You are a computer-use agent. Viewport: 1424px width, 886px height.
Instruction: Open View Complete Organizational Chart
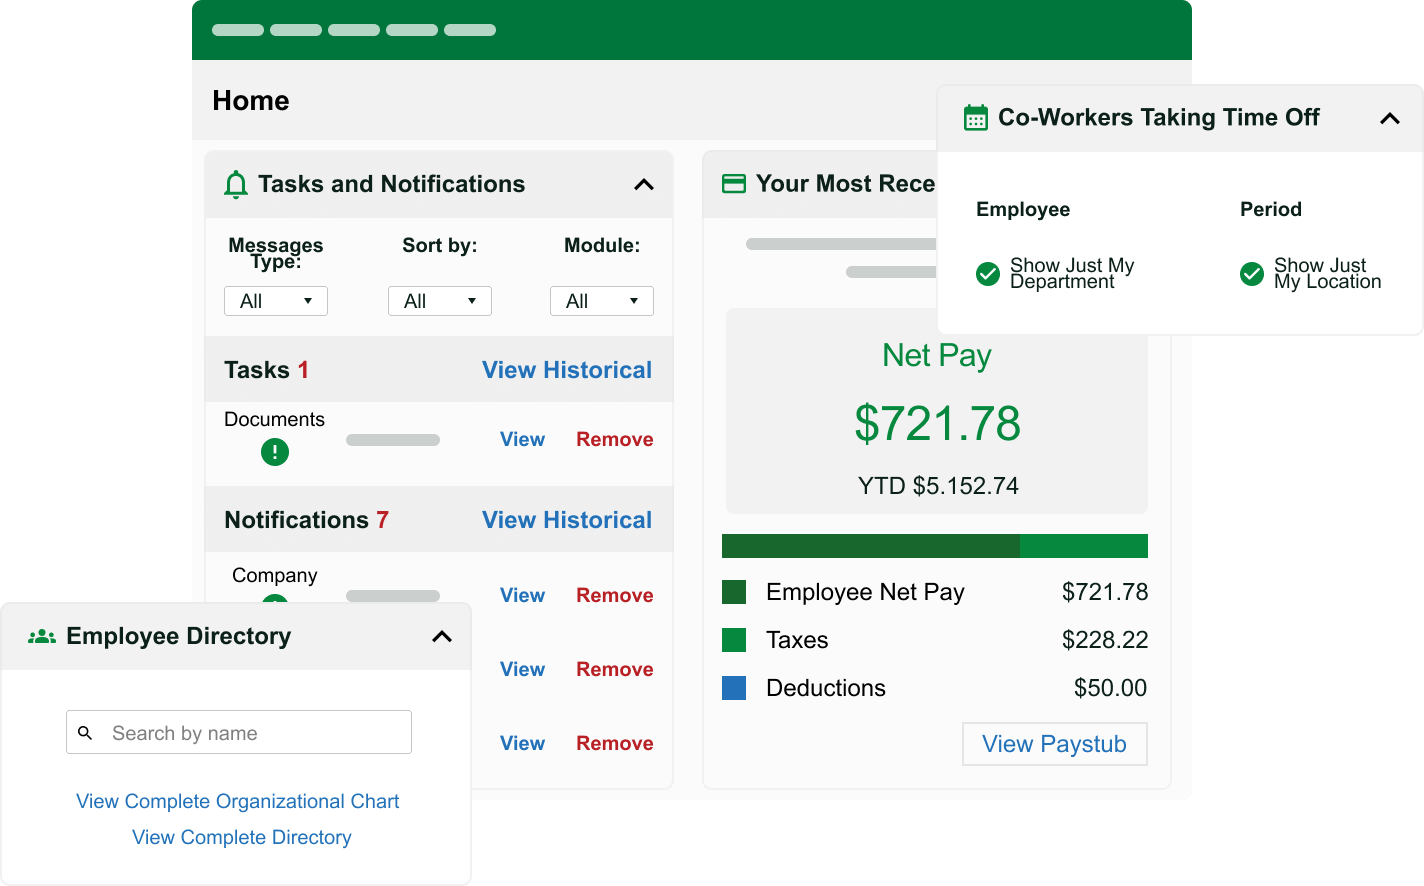[237, 801]
